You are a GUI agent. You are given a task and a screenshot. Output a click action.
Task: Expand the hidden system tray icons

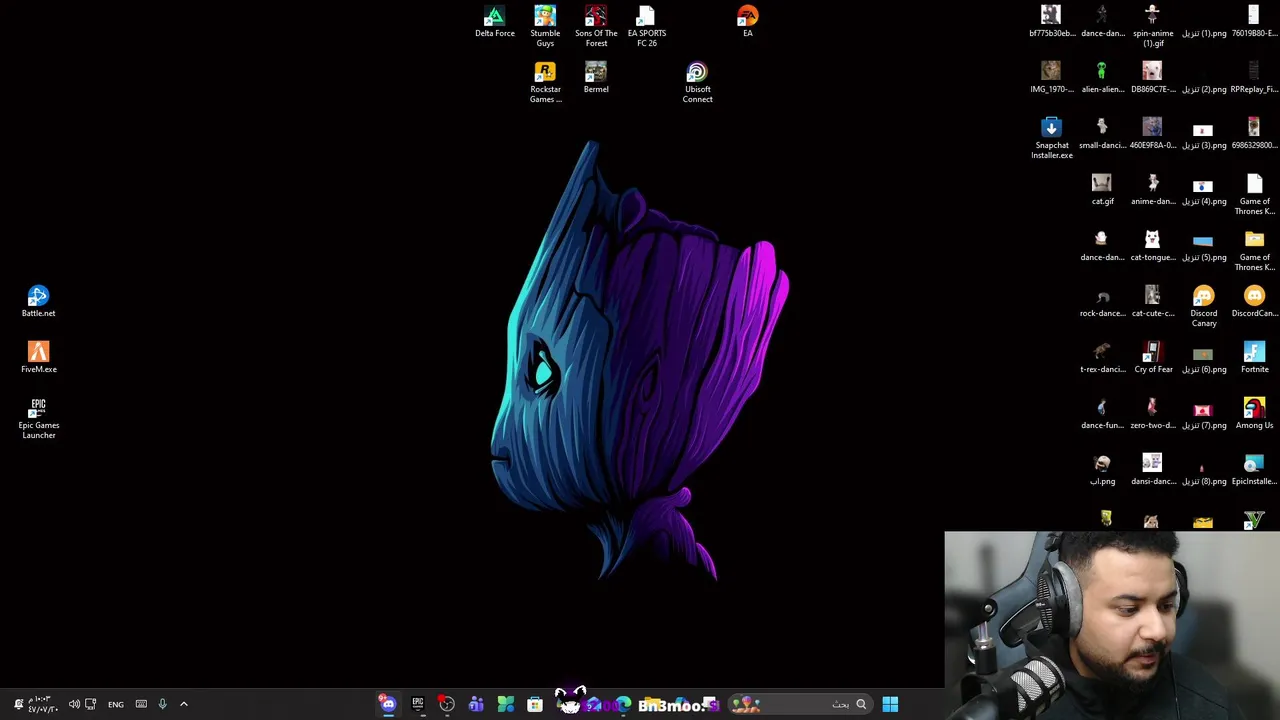[183, 704]
